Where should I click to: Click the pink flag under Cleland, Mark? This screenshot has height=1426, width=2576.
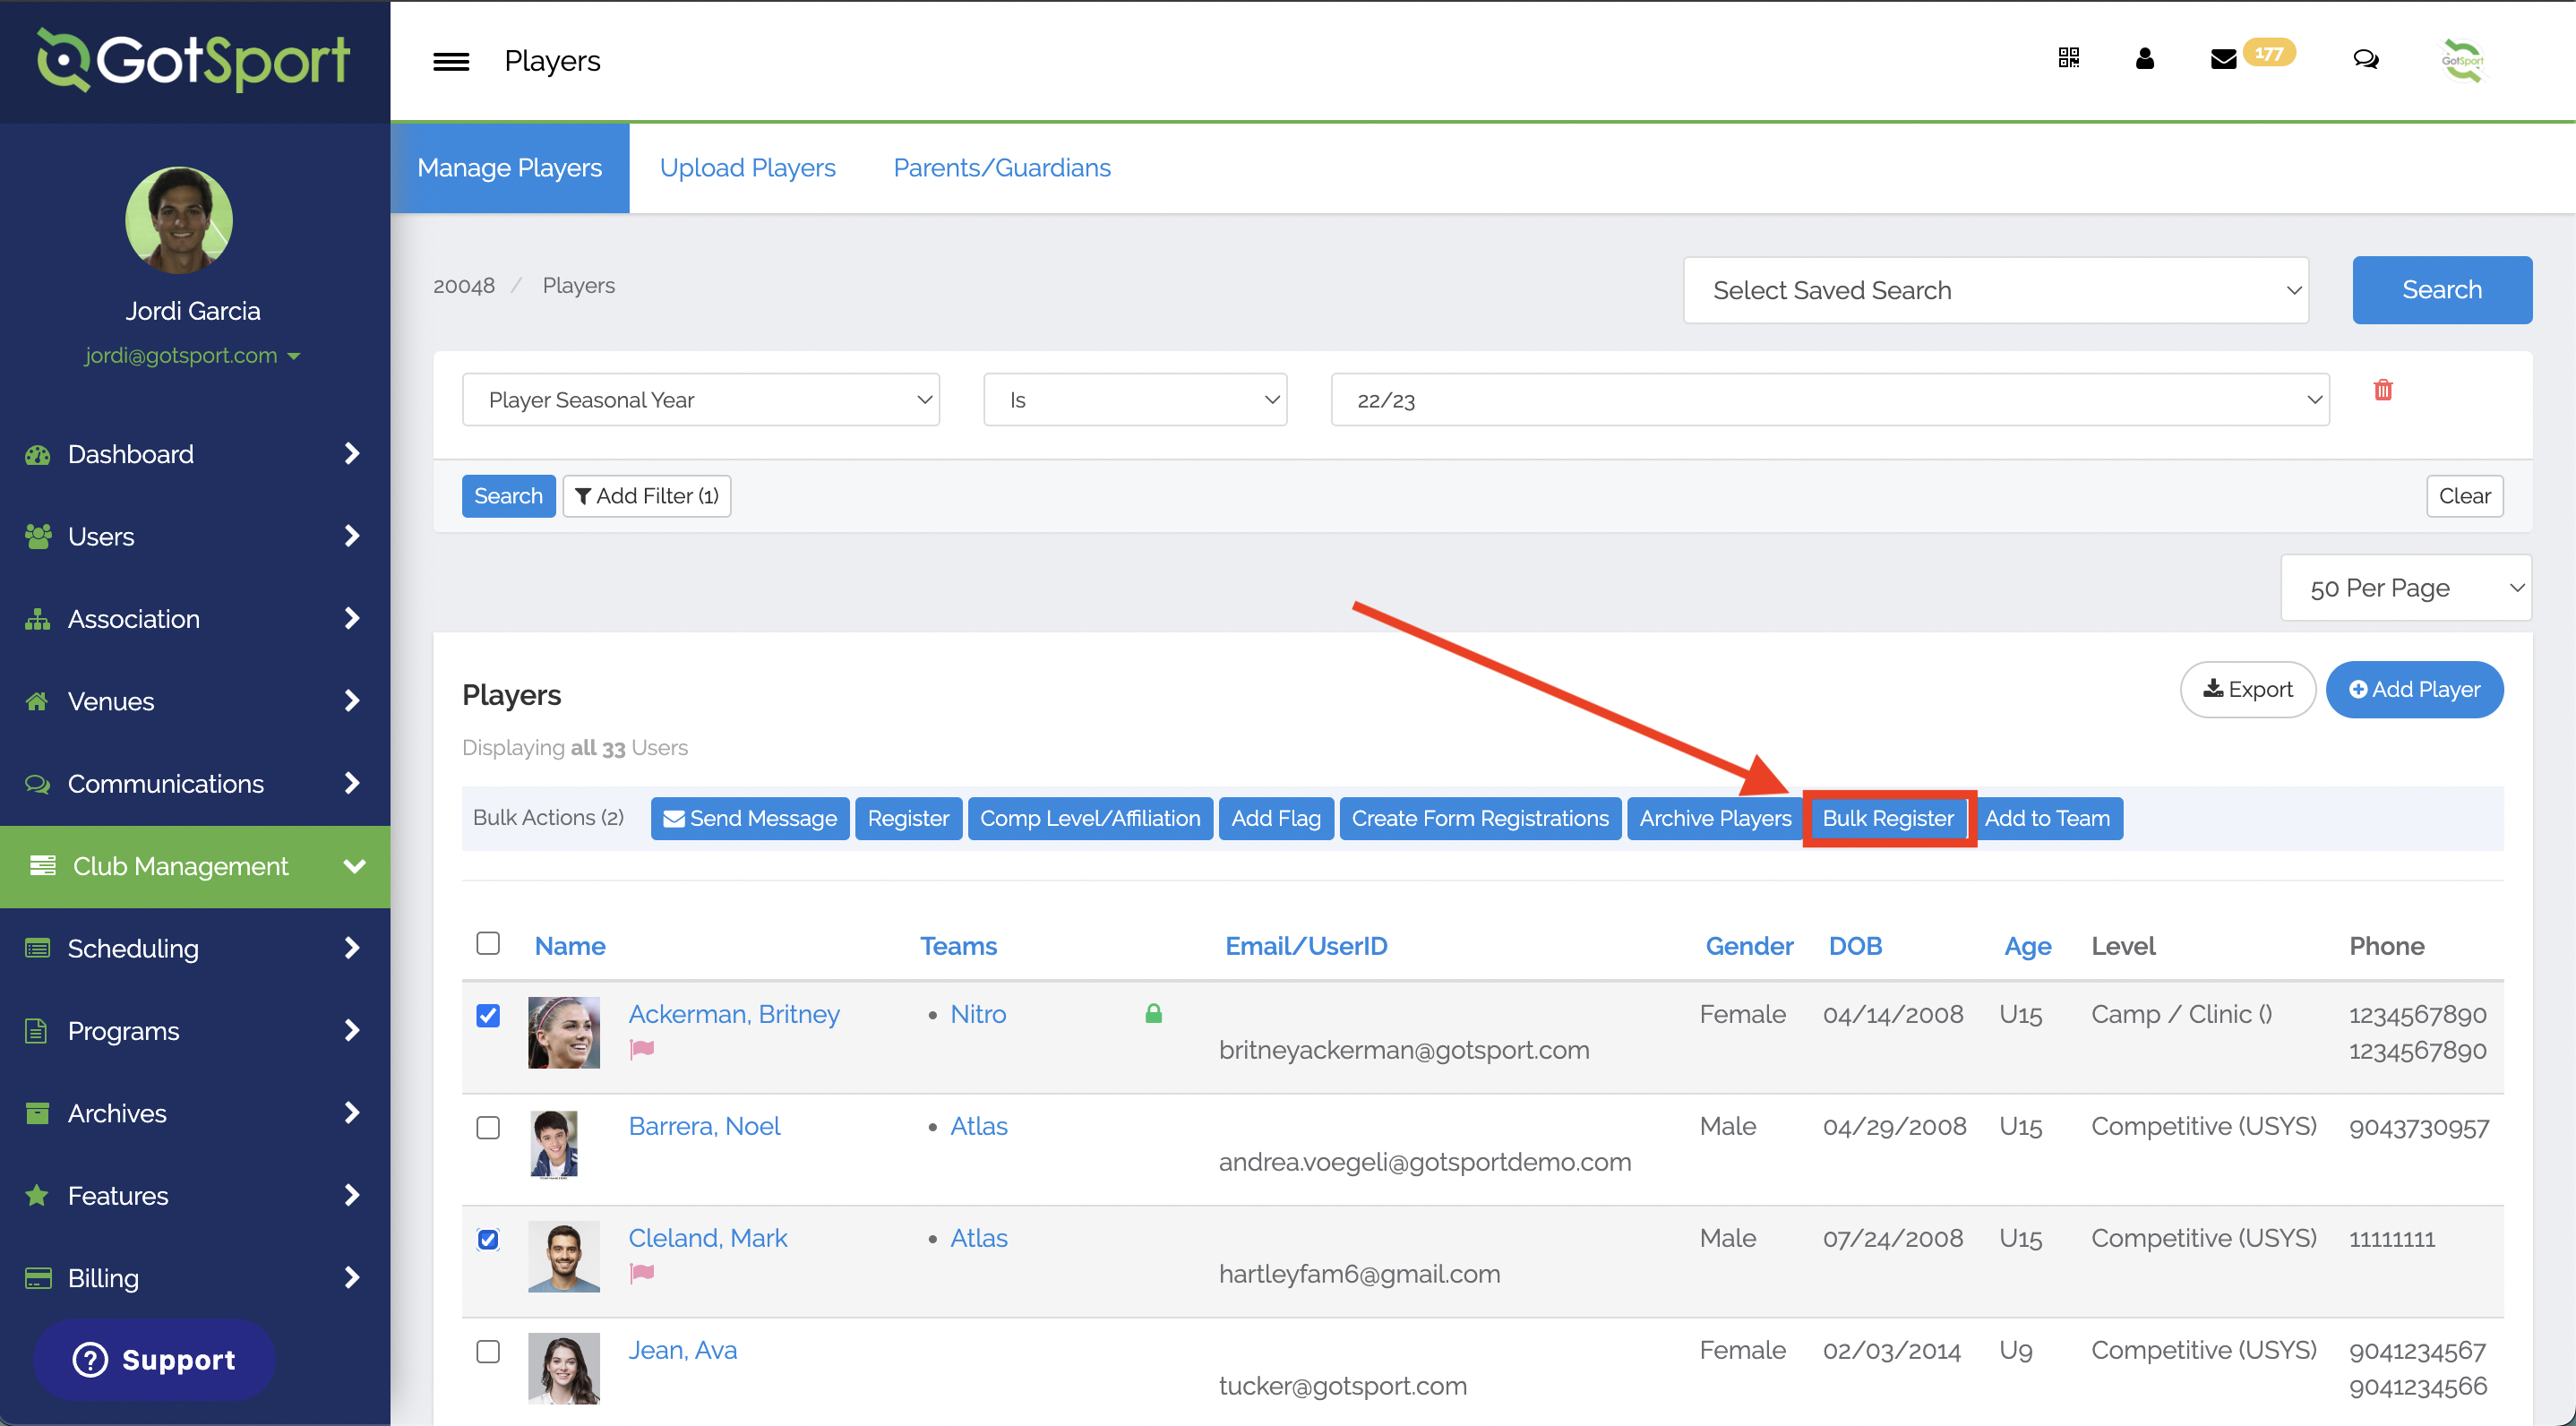642,1274
